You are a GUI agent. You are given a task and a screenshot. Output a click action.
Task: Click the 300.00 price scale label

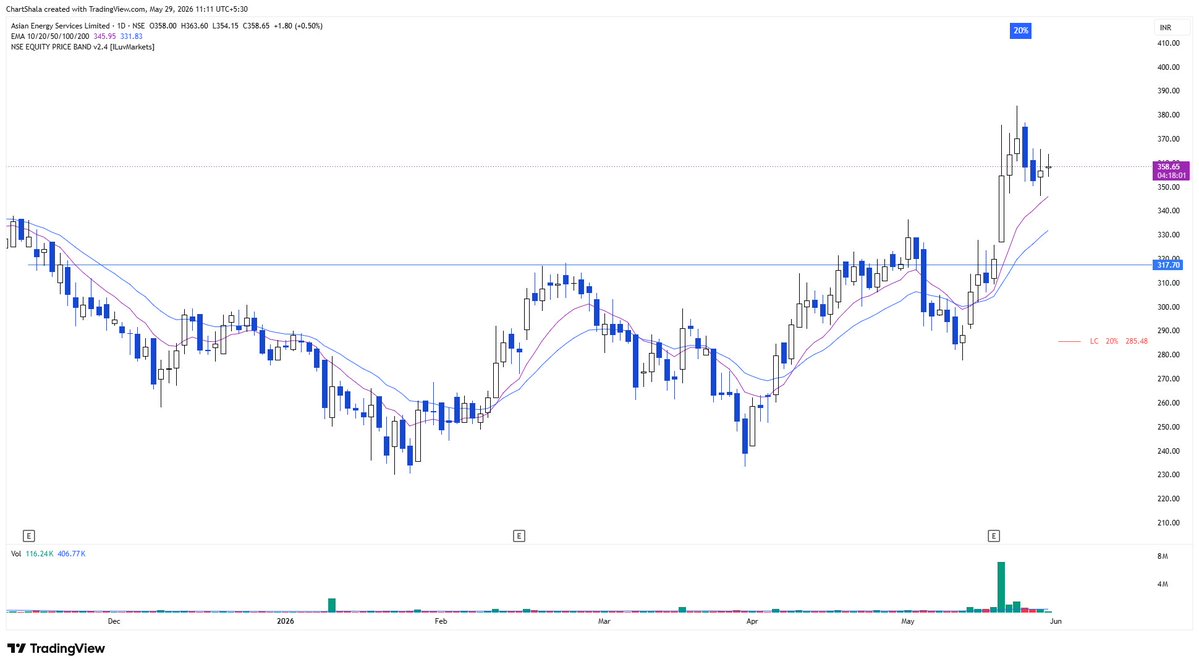[x=1168, y=307]
